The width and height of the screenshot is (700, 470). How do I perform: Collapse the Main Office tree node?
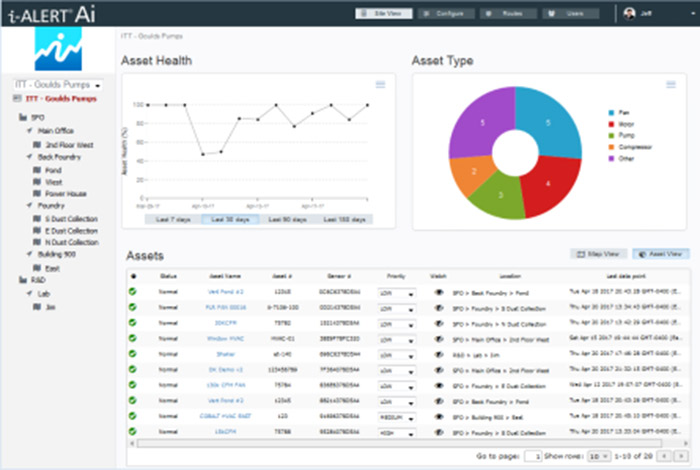click(29, 131)
